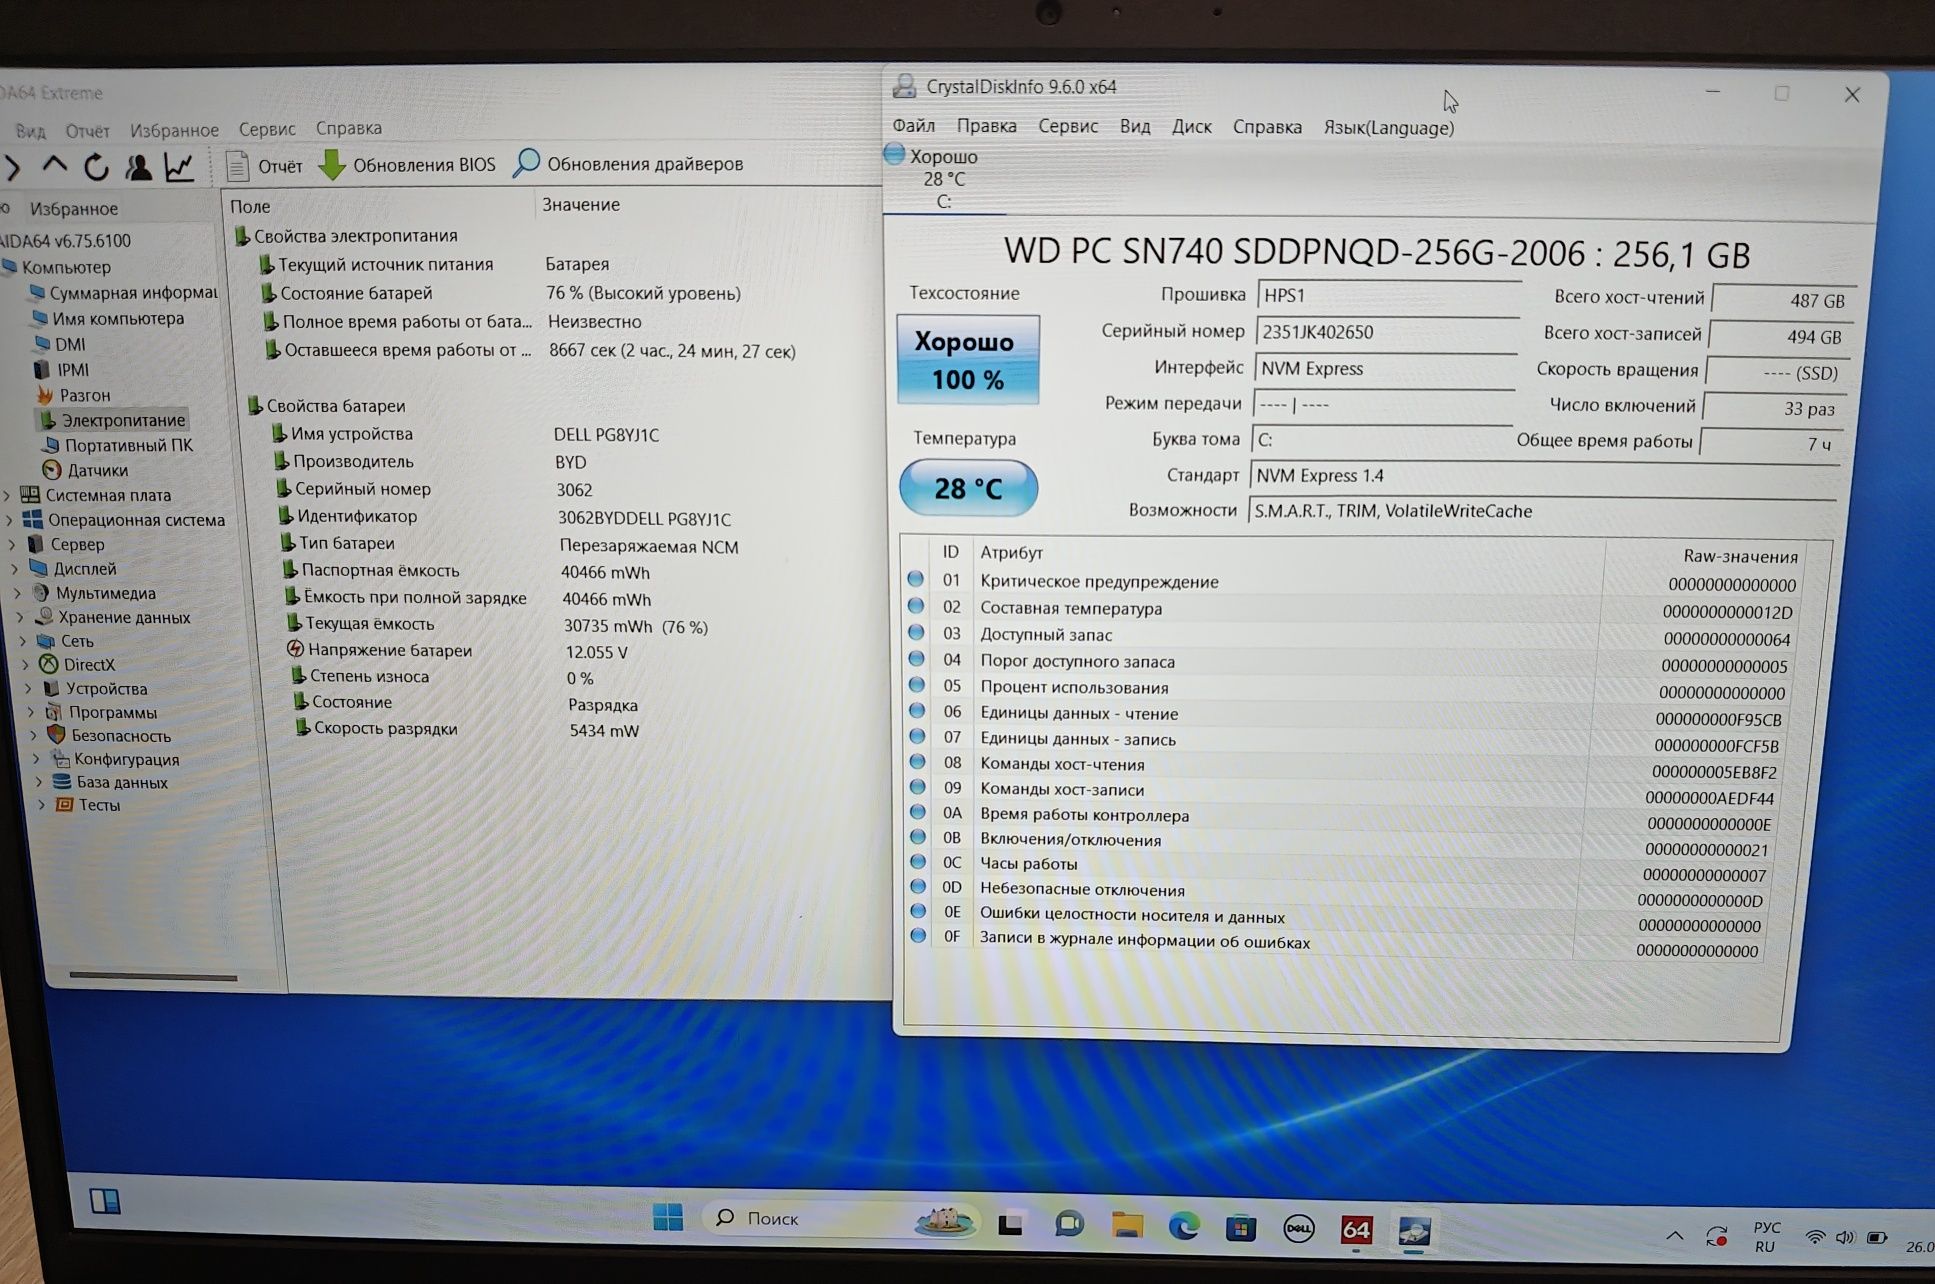Open Правка menu in CrystalDiskInfo
The height and width of the screenshot is (1284, 1935).
pyautogui.click(x=987, y=126)
